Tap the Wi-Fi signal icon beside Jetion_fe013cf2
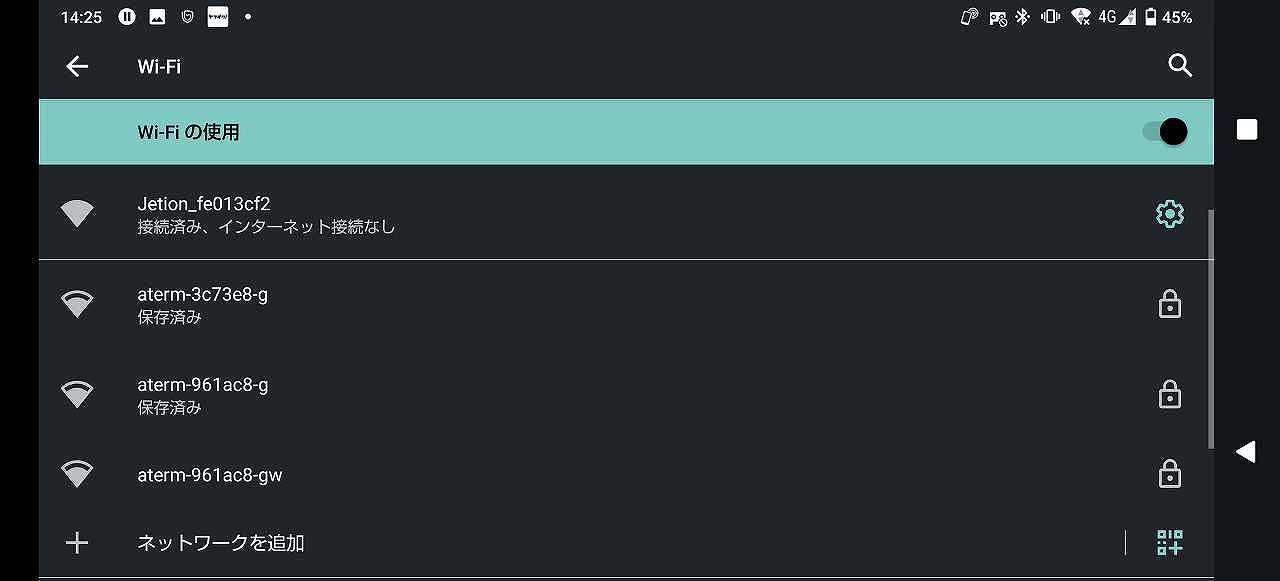 pos(77,213)
